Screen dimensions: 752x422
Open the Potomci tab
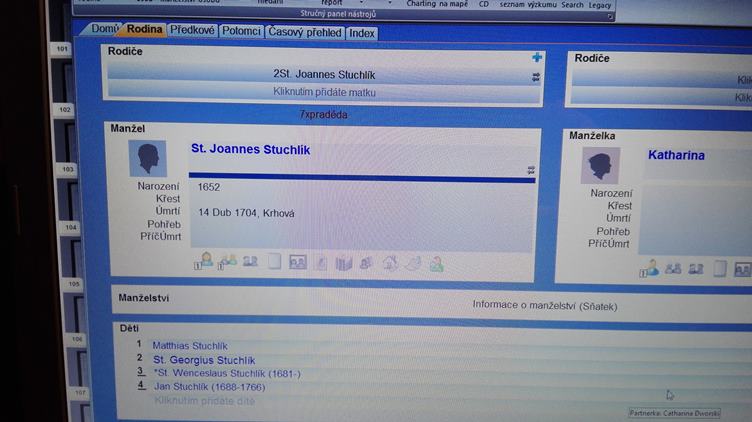coord(241,32)
